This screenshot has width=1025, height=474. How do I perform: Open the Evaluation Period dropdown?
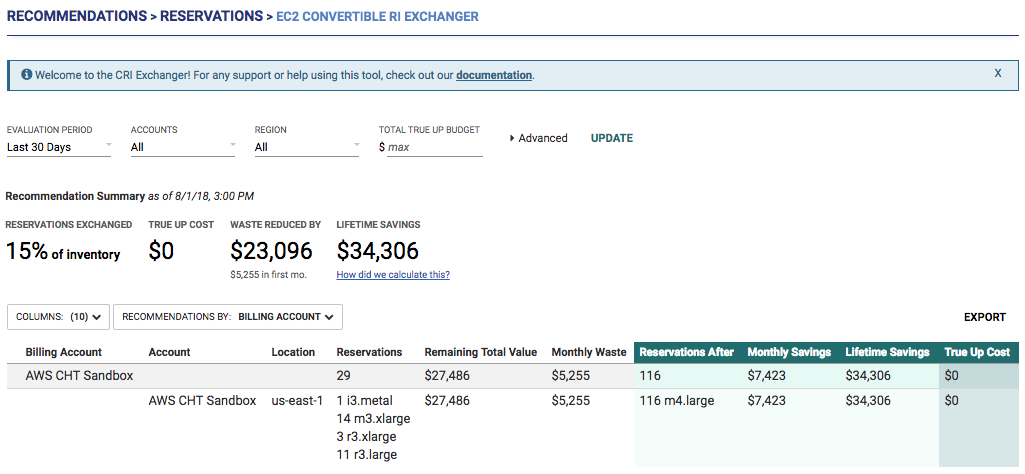tap(59, 147)
